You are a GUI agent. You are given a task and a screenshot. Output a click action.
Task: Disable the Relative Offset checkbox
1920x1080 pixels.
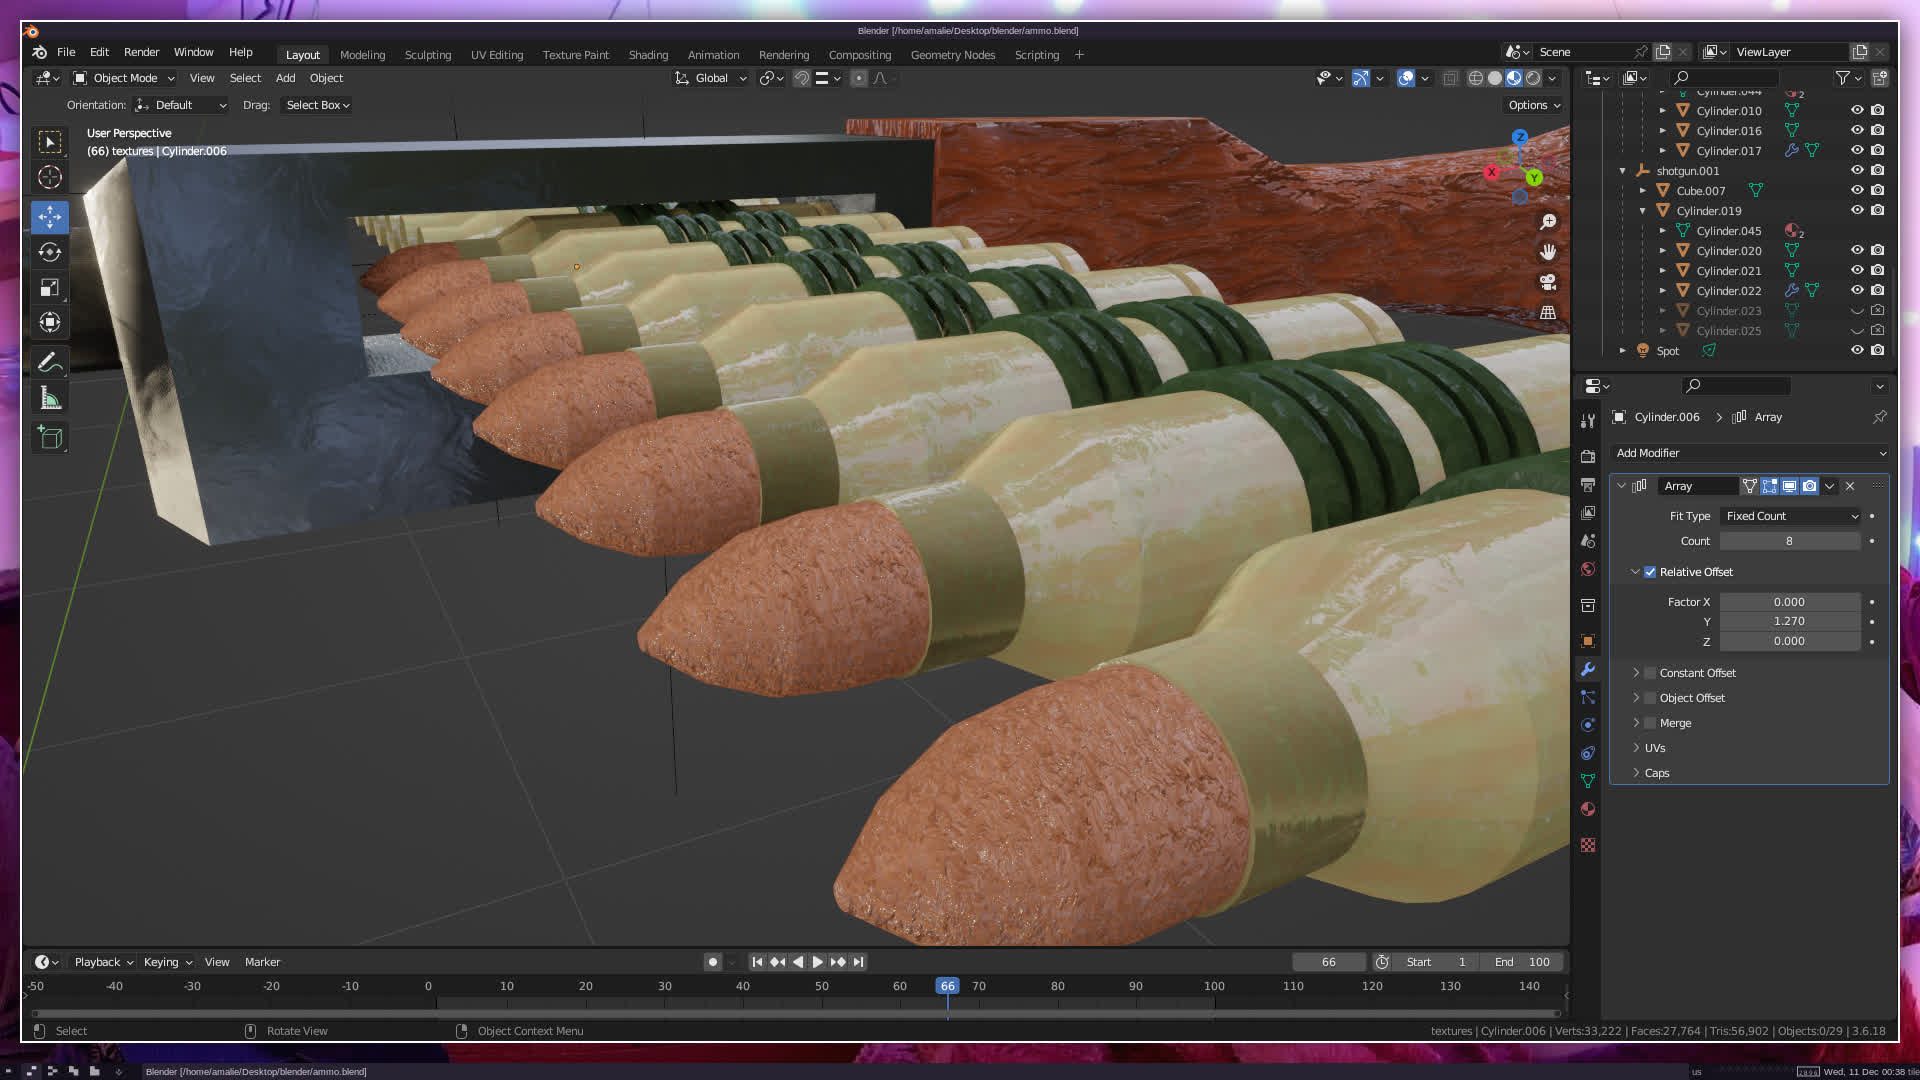click(1650, 572)
